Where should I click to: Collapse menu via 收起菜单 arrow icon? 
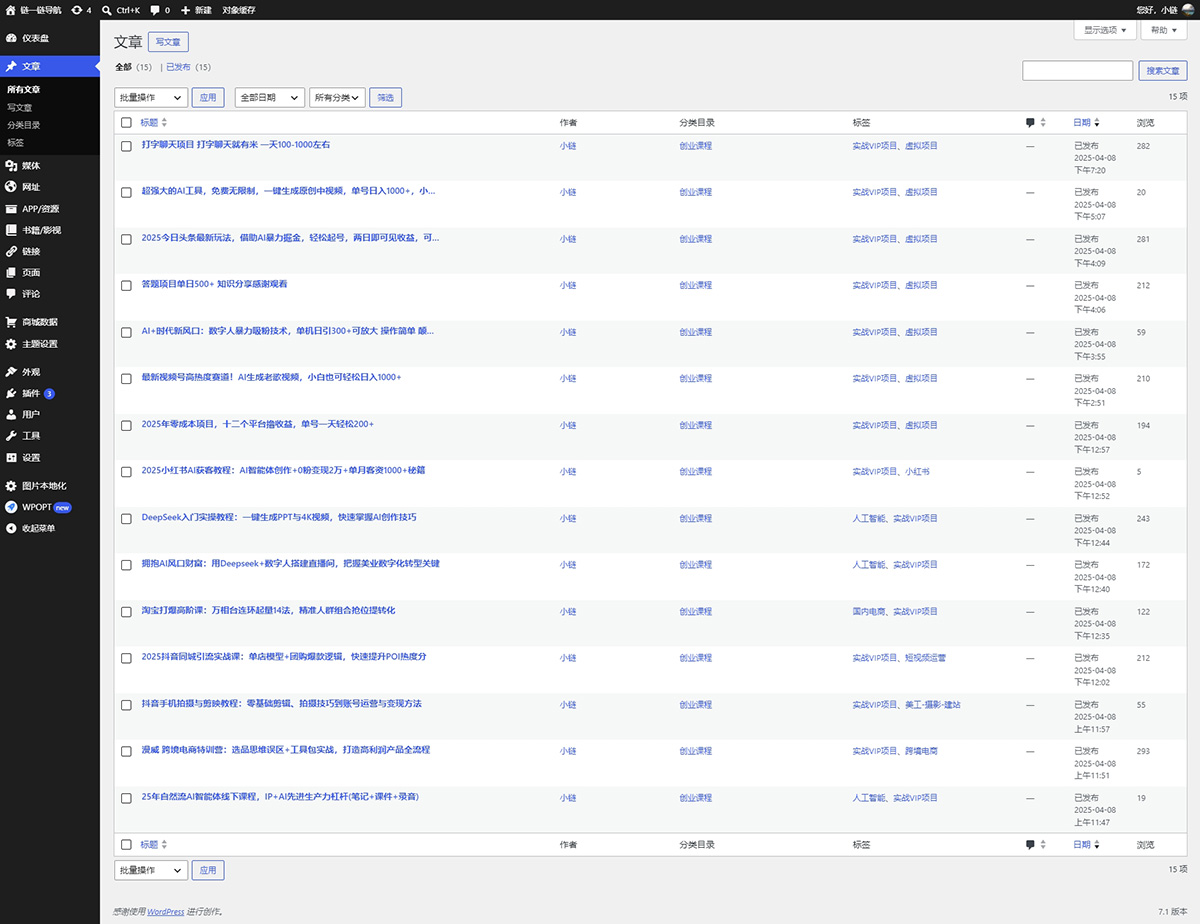click(x=11, y=528)
